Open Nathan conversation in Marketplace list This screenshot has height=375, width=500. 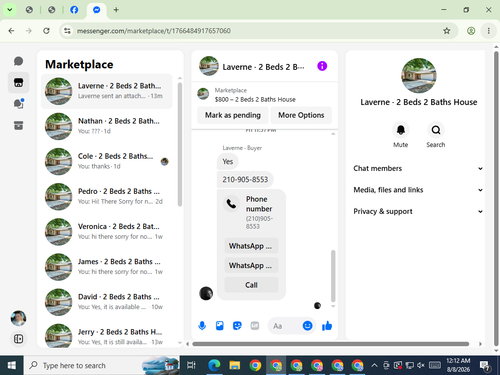click(107, 126)
